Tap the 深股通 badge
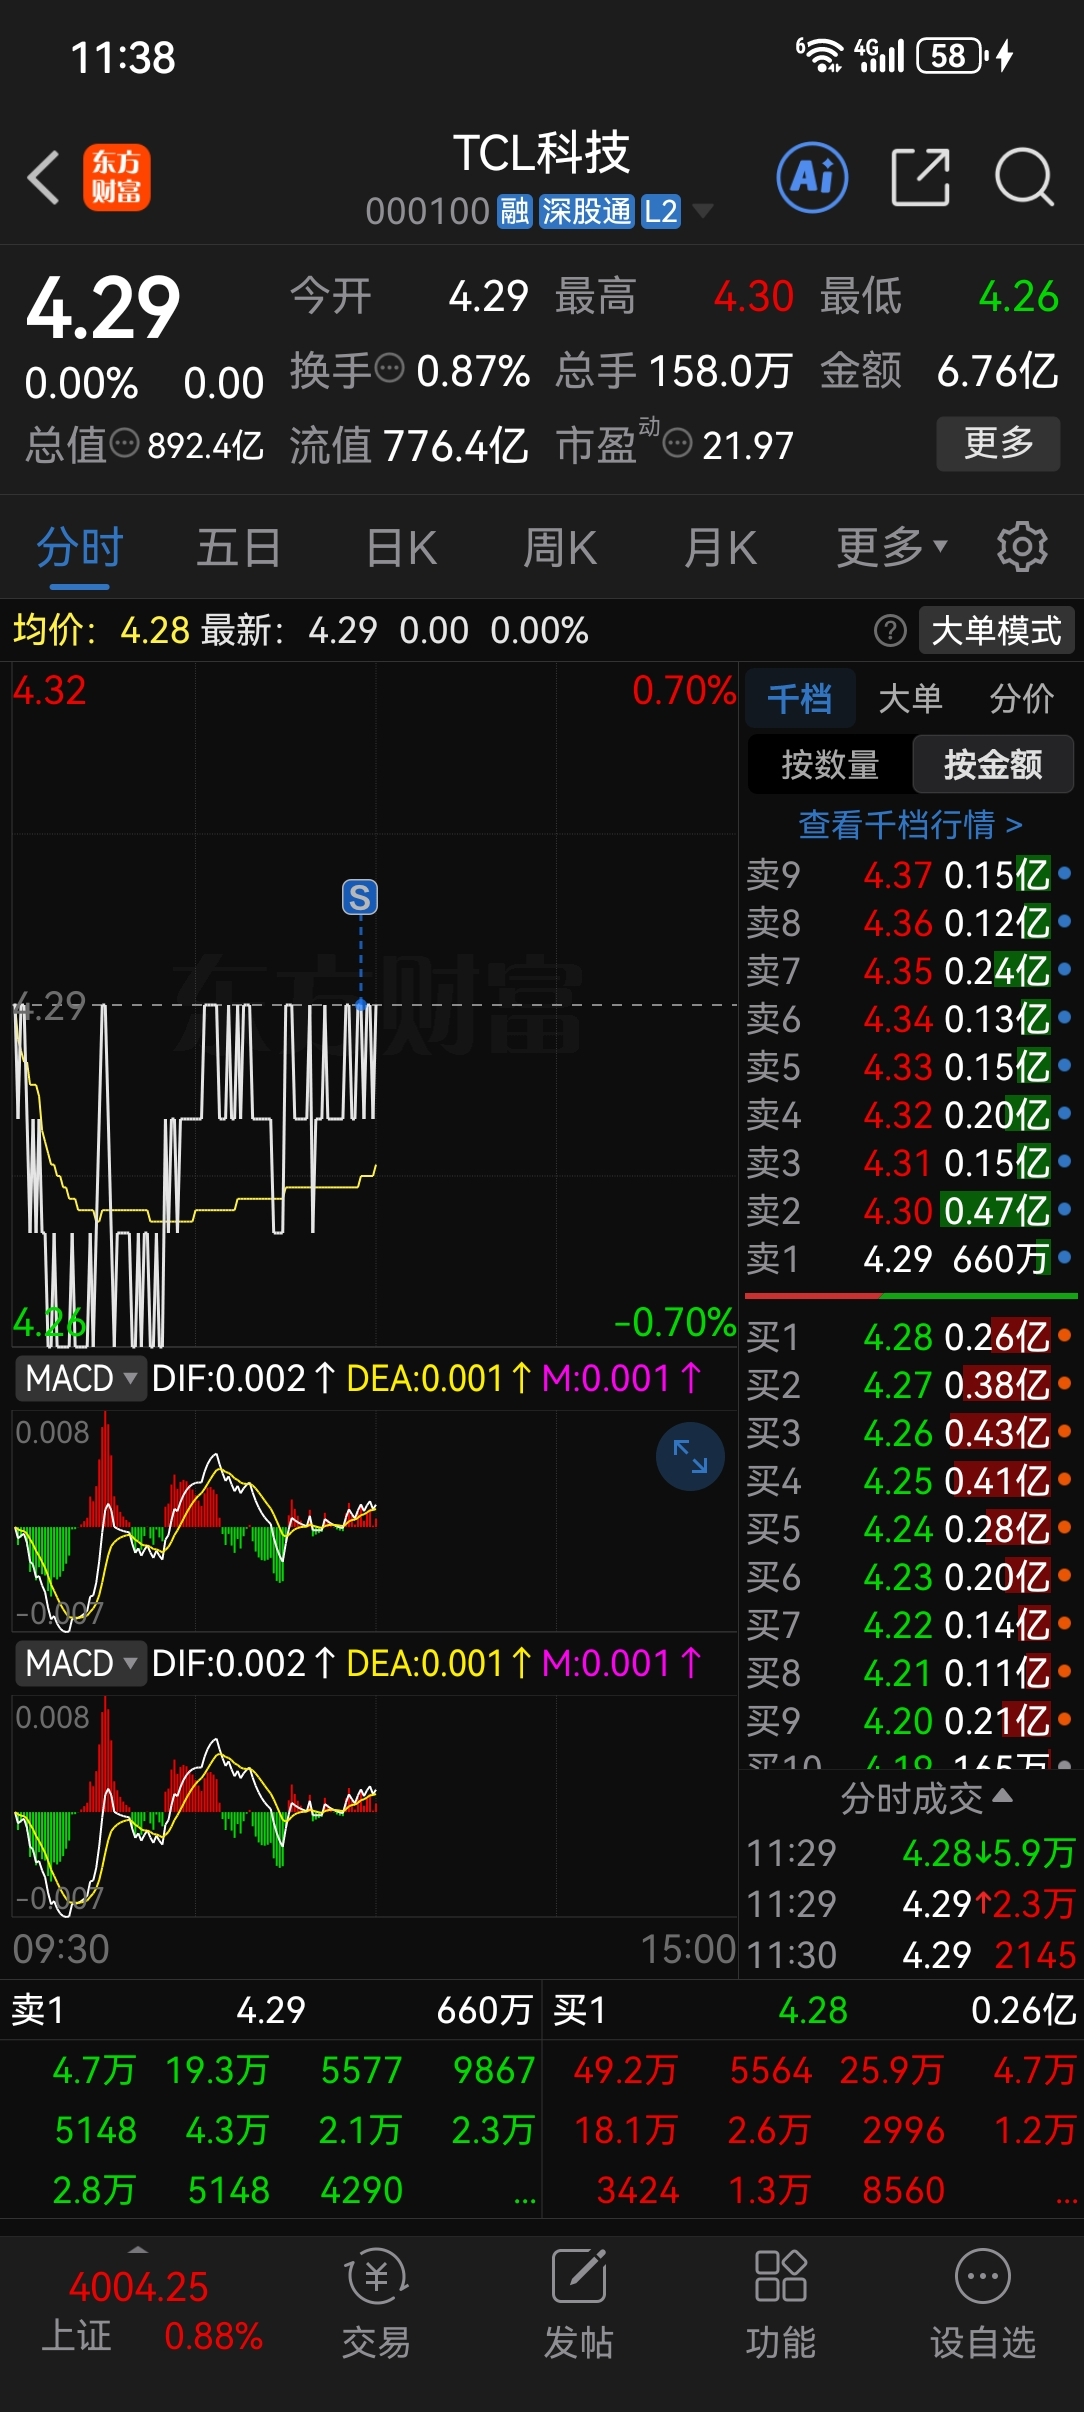Viewport: 1084px width, 2412px height. [x=586, y=212]
